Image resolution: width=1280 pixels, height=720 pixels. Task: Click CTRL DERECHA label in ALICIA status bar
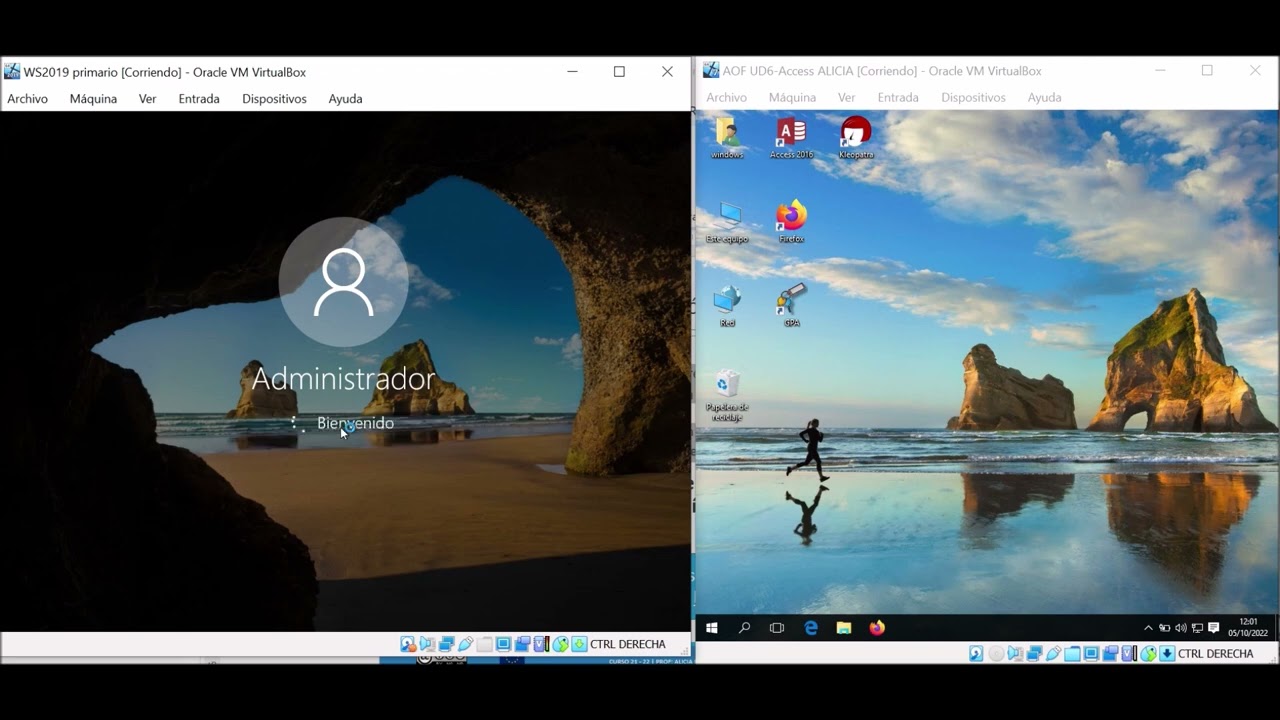(x=1216, y=653)
